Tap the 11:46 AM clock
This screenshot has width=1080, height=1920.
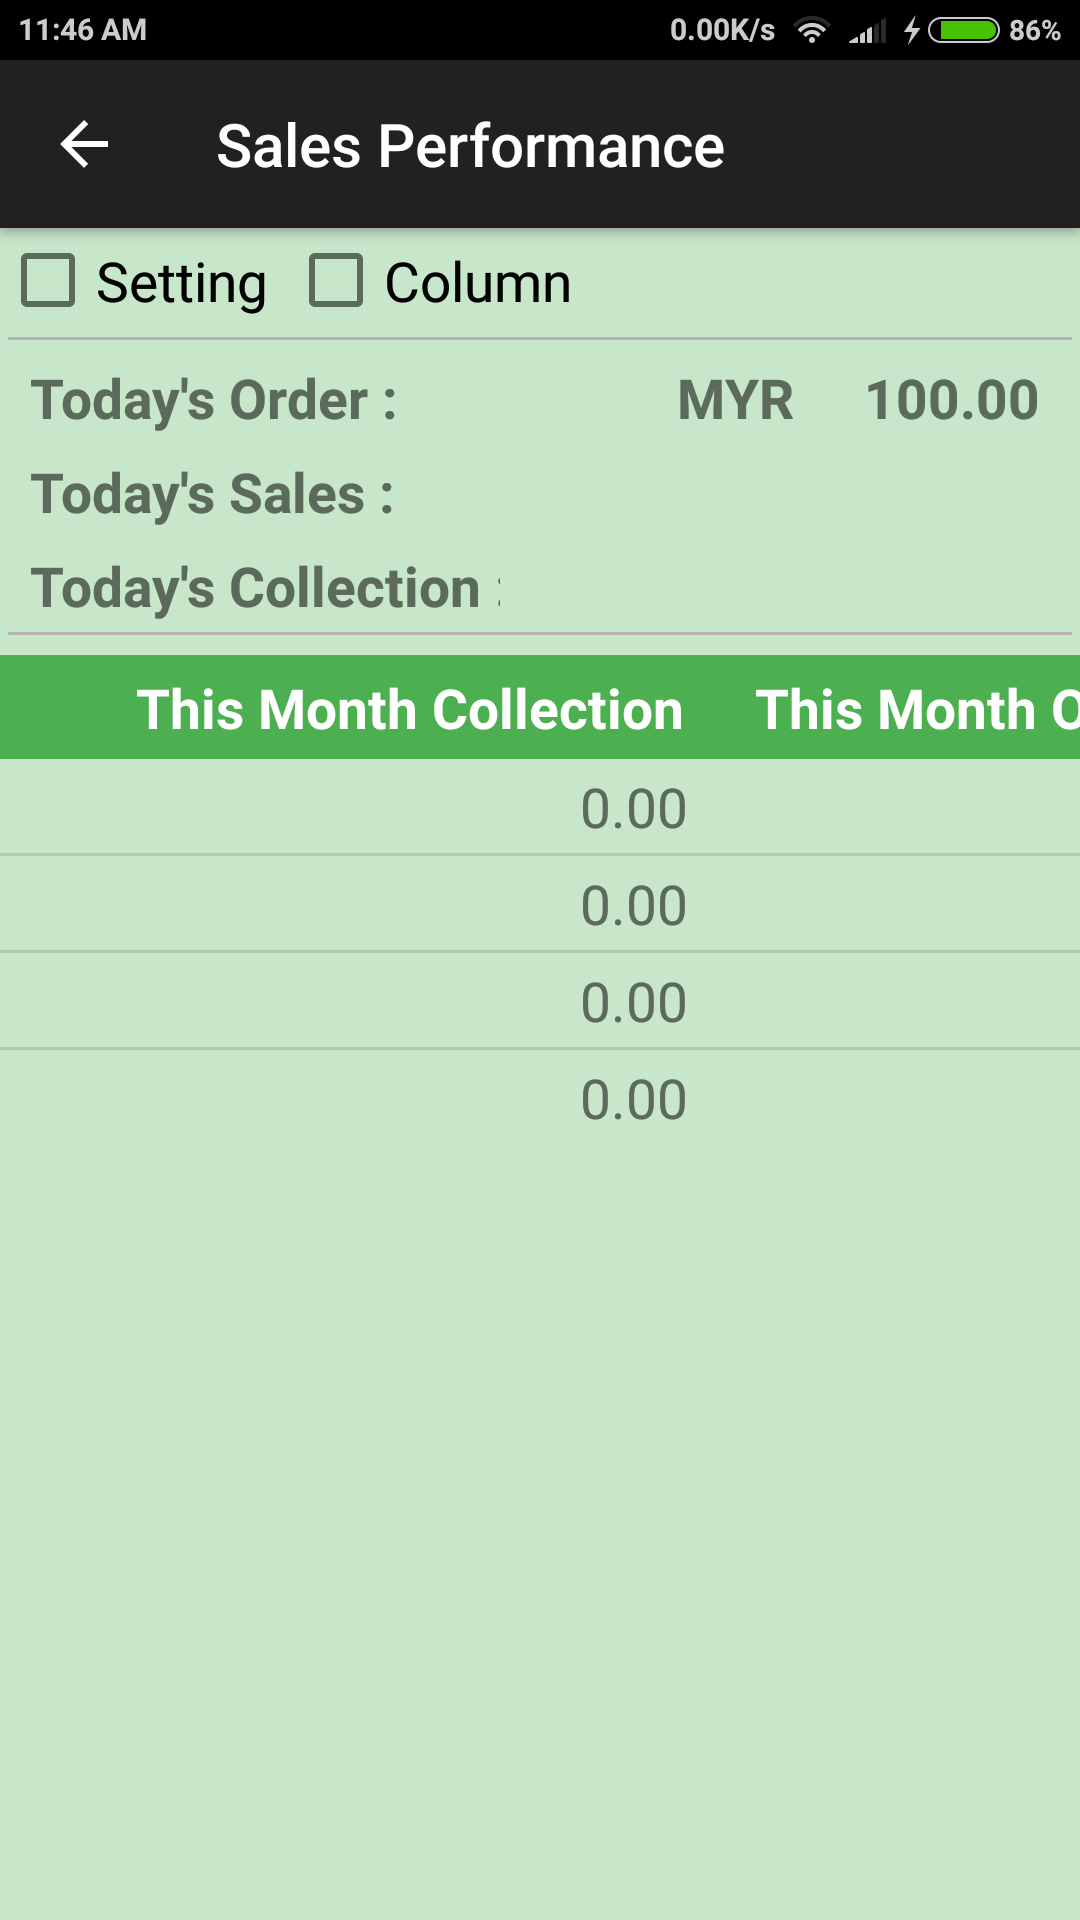click(83, 30)
